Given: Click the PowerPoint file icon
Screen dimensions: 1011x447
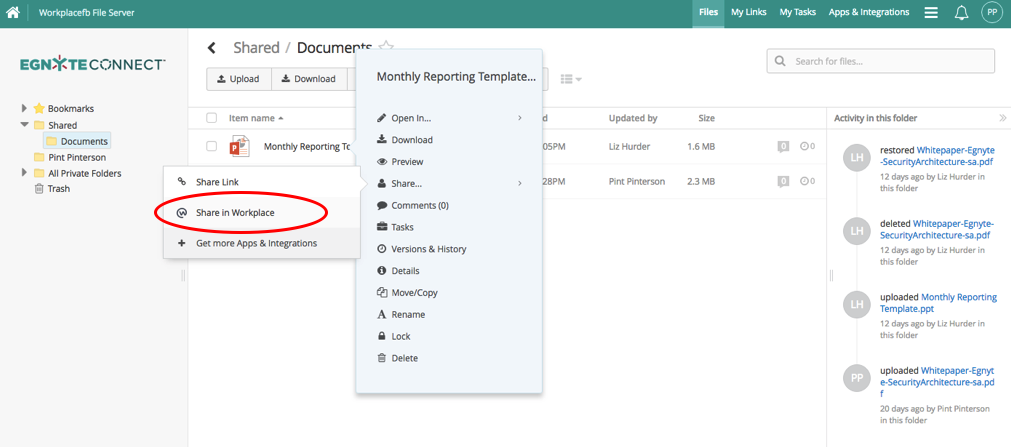Looking at the screenshot, I should pyautogui.click(x=239, y=146).
